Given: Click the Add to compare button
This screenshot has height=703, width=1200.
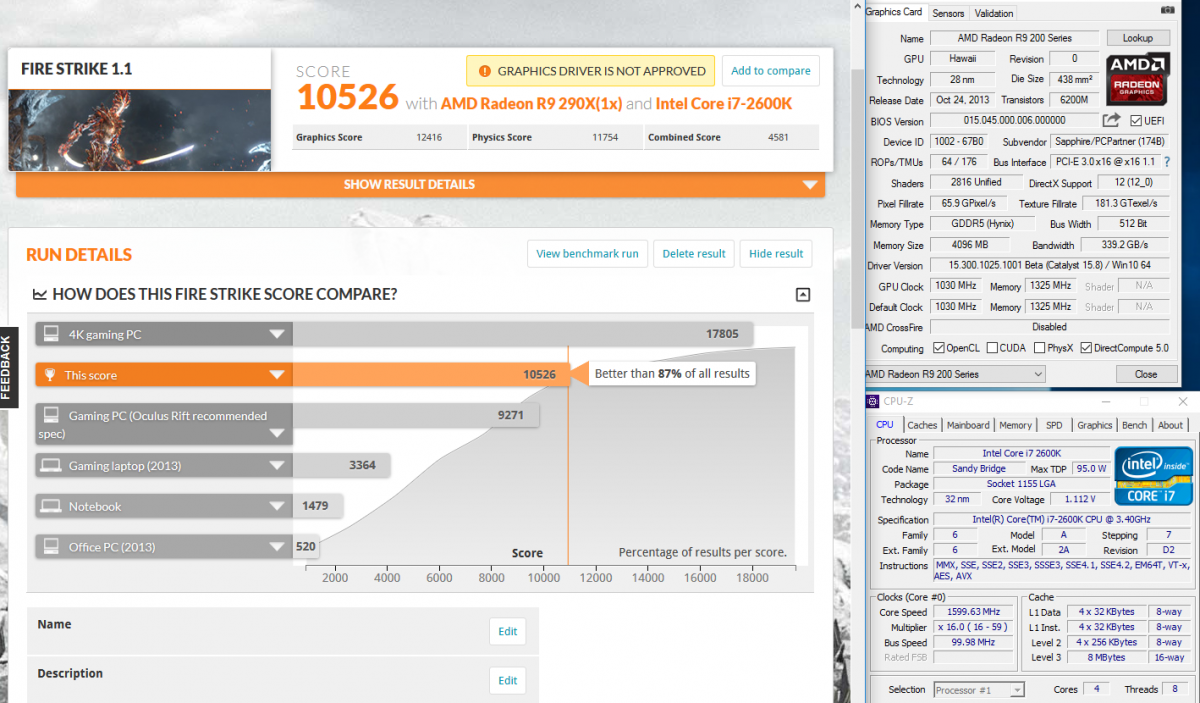Looking at the screenshot, I should (x=770, y=71).
